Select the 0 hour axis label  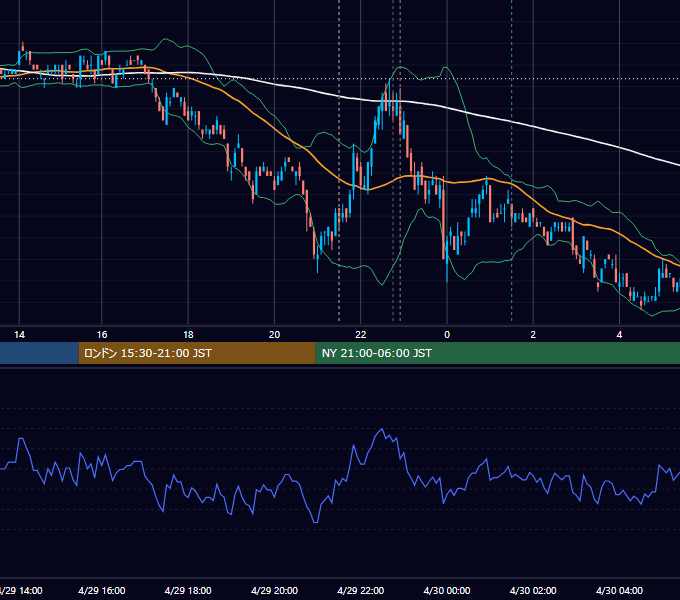[x=447, y=335]
